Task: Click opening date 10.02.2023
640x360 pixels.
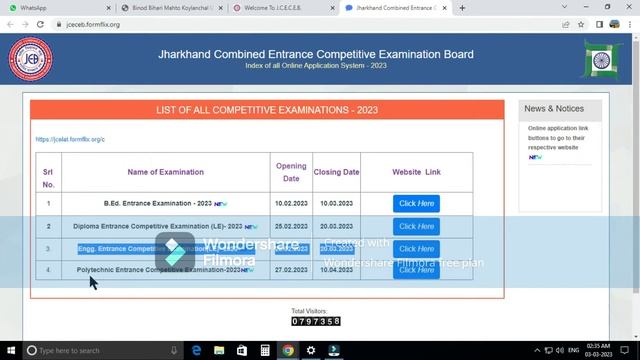Action: pyautogui.click(x=291, y=203)
